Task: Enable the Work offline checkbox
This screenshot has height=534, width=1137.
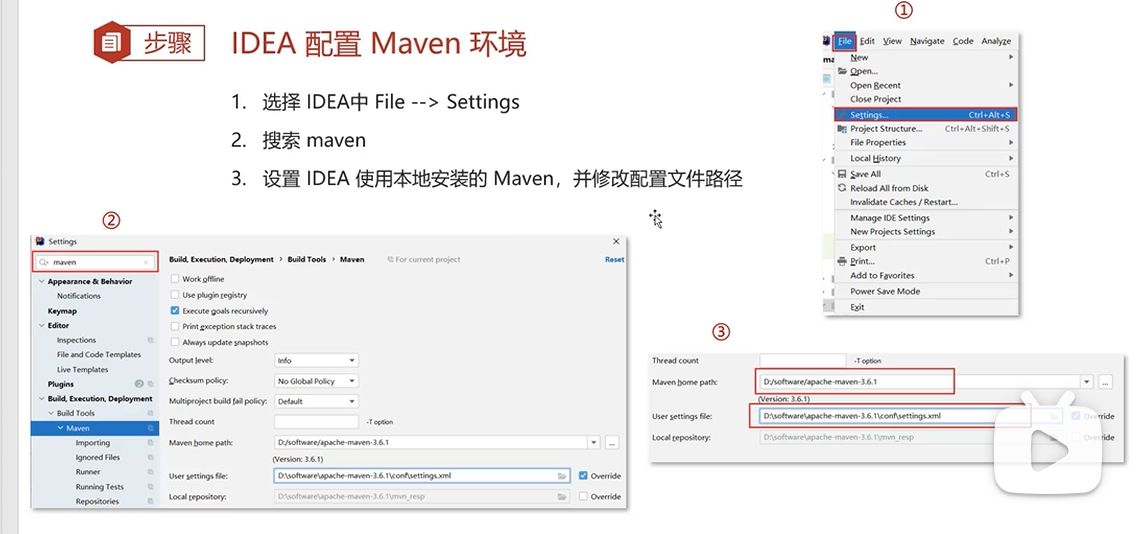Action: click(x=175, y=279)
